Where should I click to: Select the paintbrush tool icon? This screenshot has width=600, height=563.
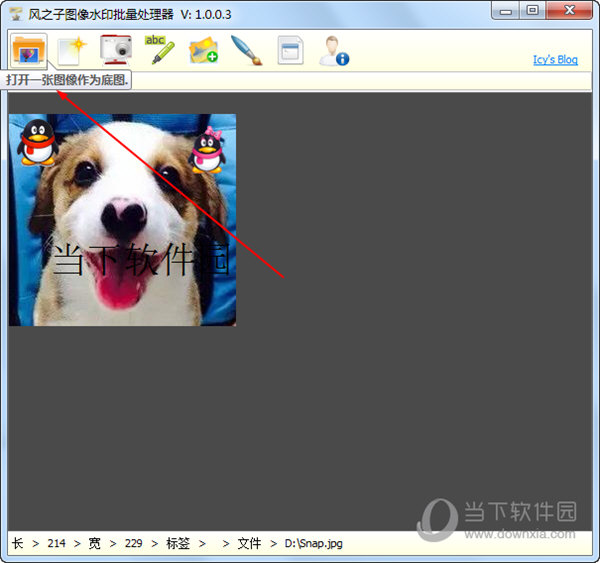[x=246, y=49]
